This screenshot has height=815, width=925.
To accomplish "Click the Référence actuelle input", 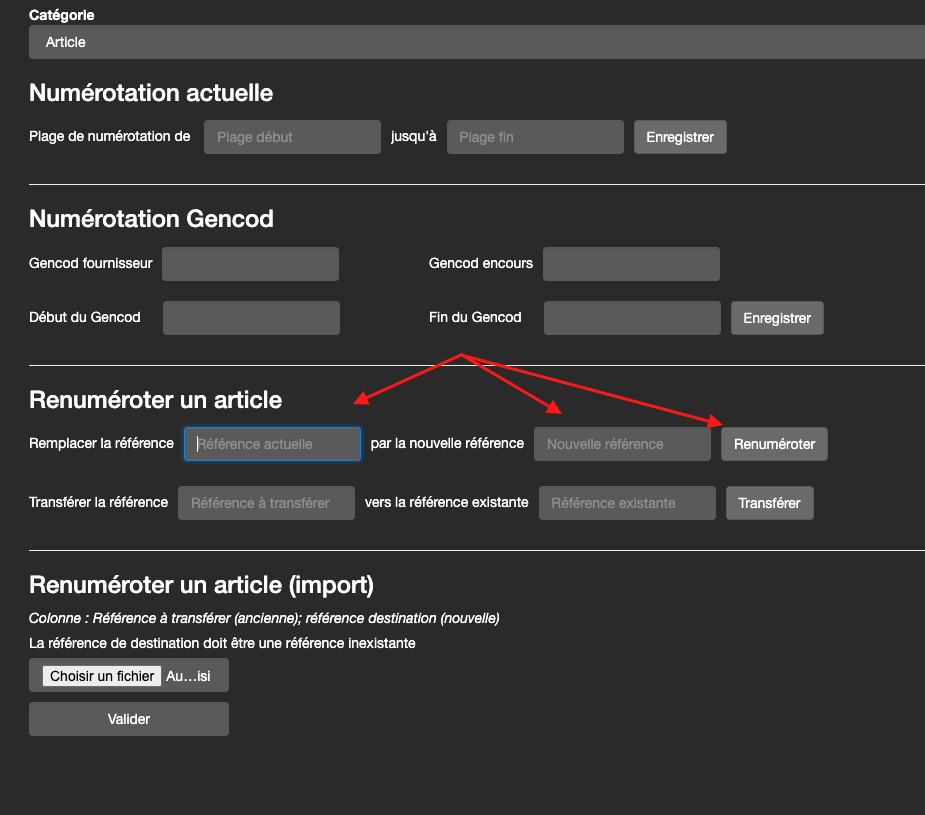I will 272,444.
